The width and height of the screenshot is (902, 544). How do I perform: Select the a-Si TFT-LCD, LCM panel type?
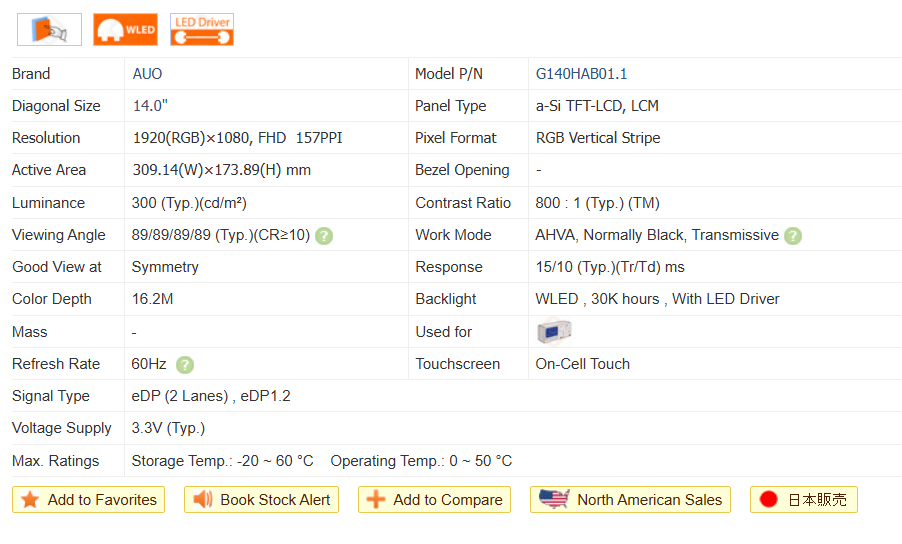[597, 106]
